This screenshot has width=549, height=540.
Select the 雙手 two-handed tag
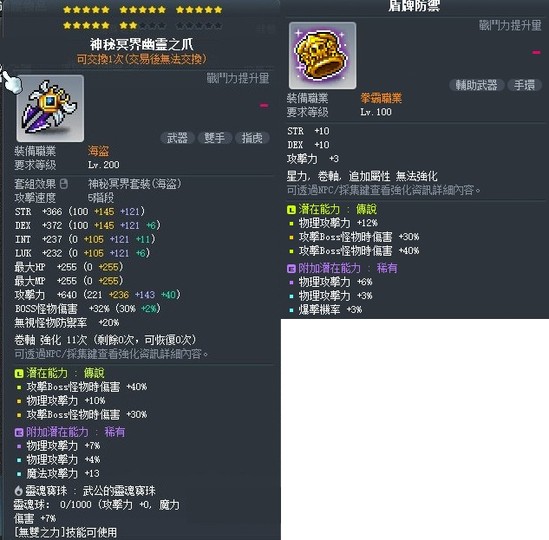[215, 138]
